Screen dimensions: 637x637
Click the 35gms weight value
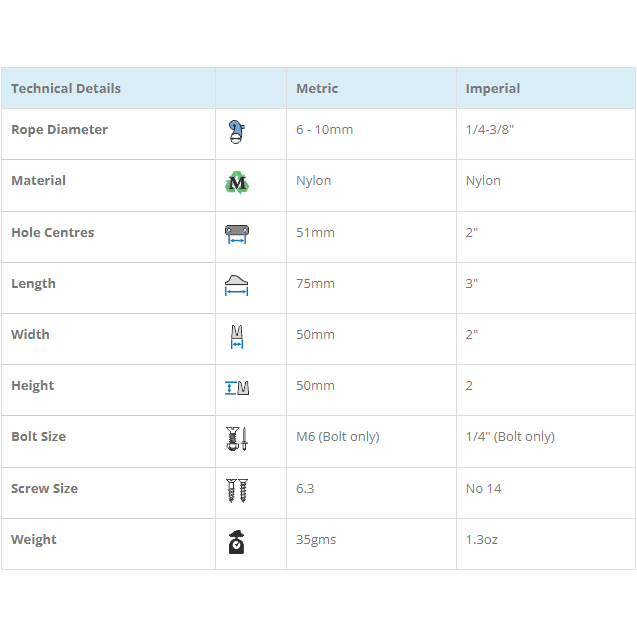316,540
